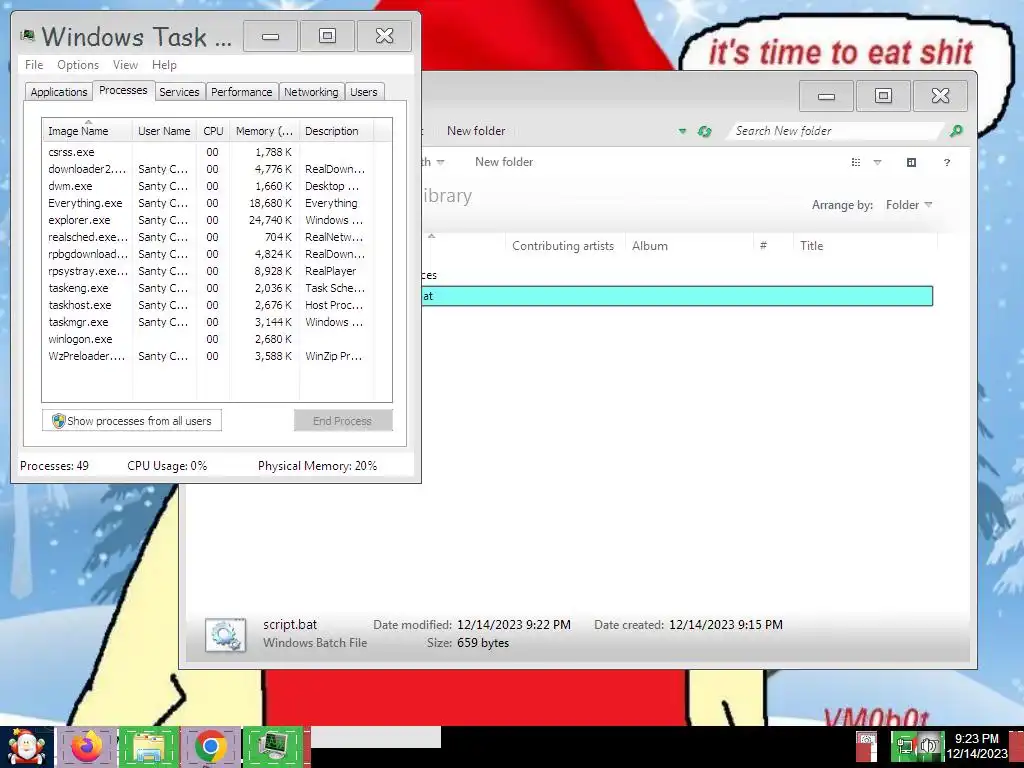Launch Firefox from the taskbar
The height and width of the screenshot is (768, 1024).
[x=86, y=747]
